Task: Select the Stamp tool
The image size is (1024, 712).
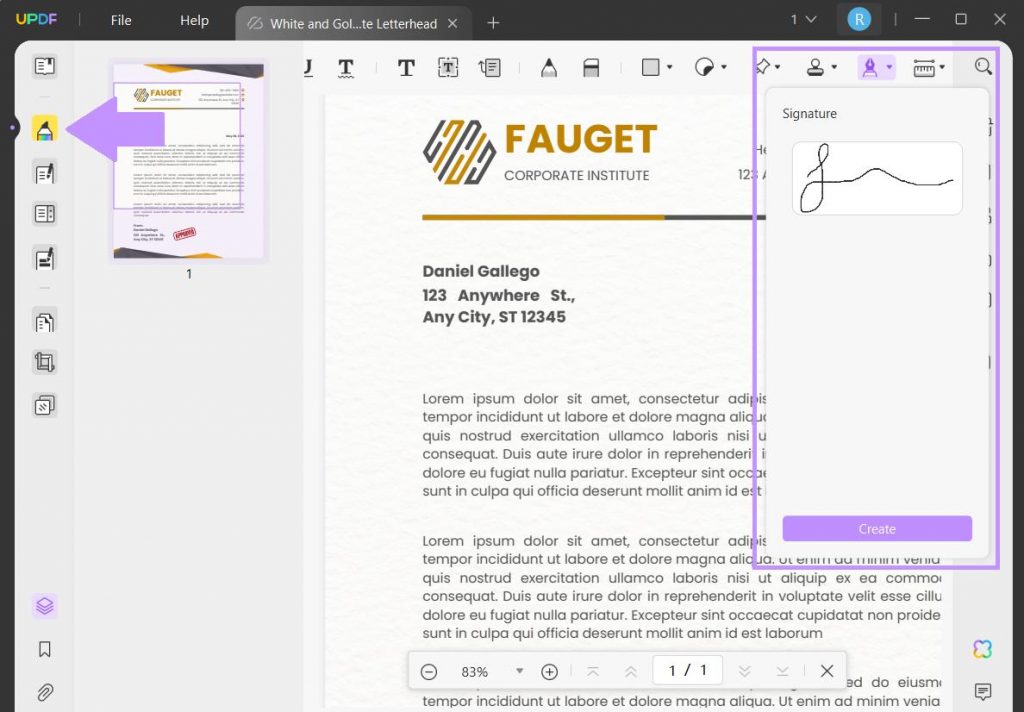Action: coord(815,66)
